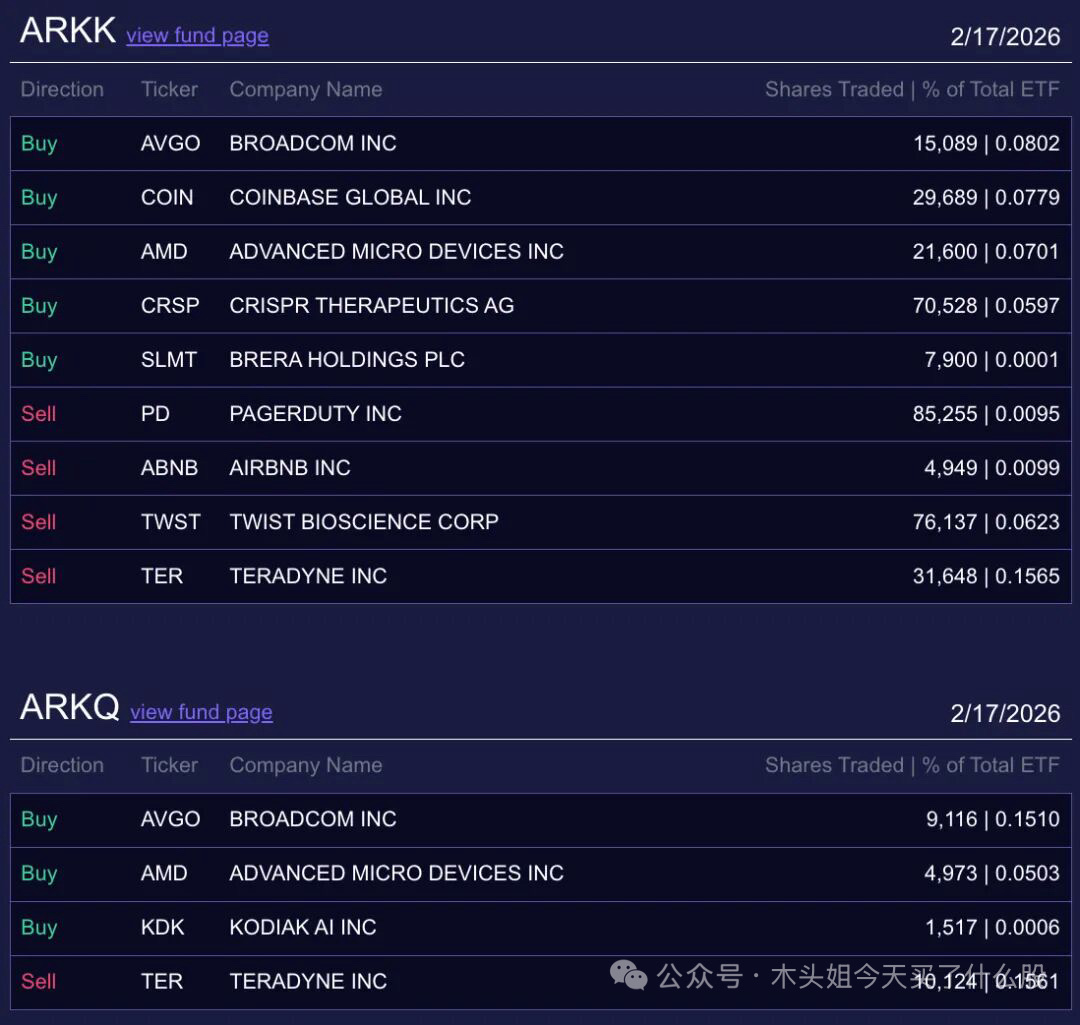Click Buy label in KDK row

click(39, 928)
